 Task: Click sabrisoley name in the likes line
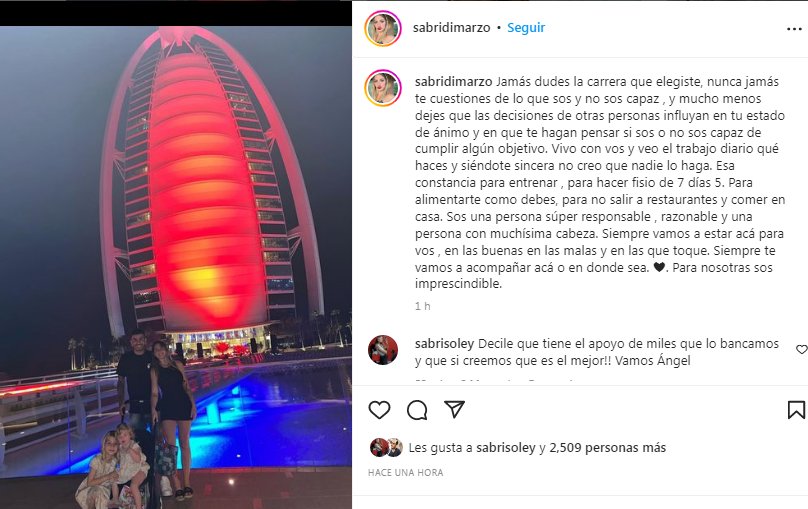[x=506, y=448]
